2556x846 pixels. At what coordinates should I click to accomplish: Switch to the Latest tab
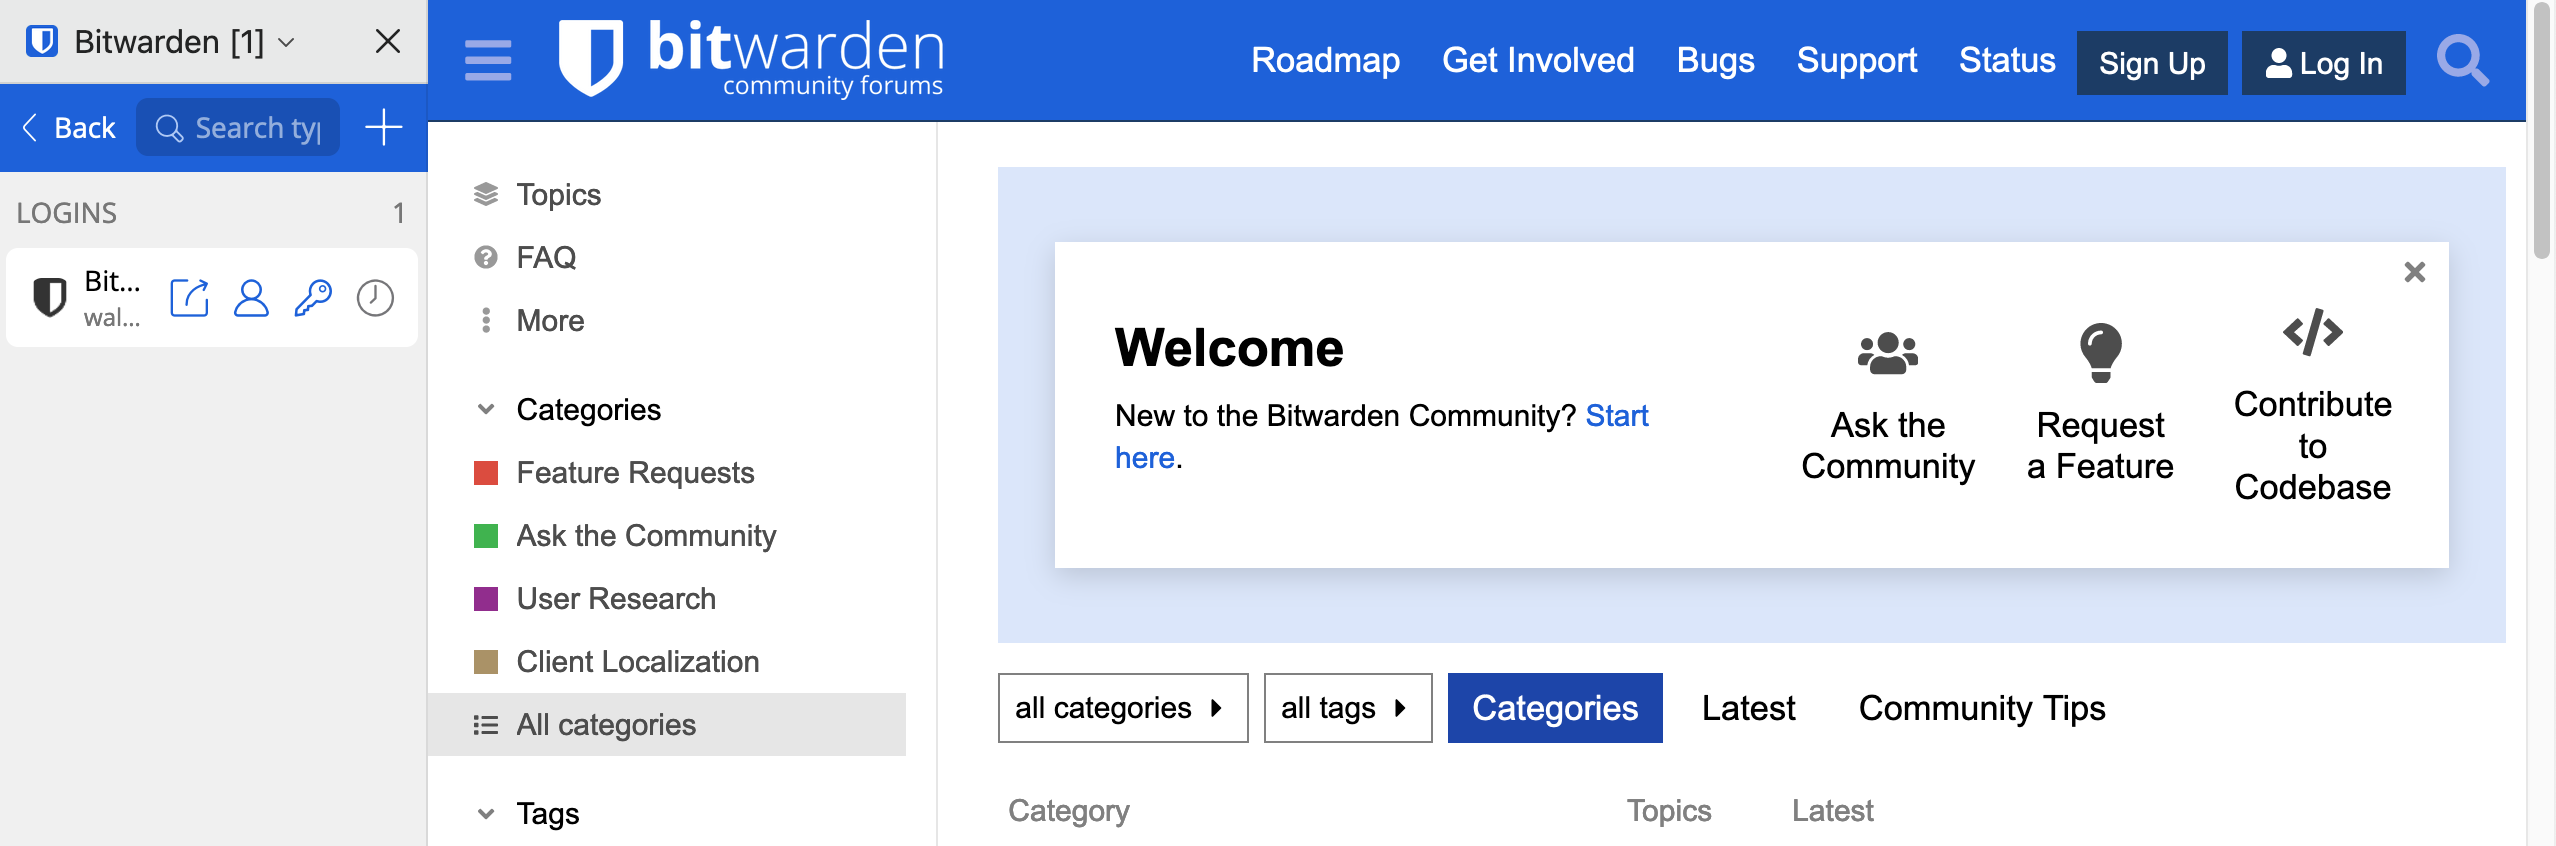click(1748, 708)
